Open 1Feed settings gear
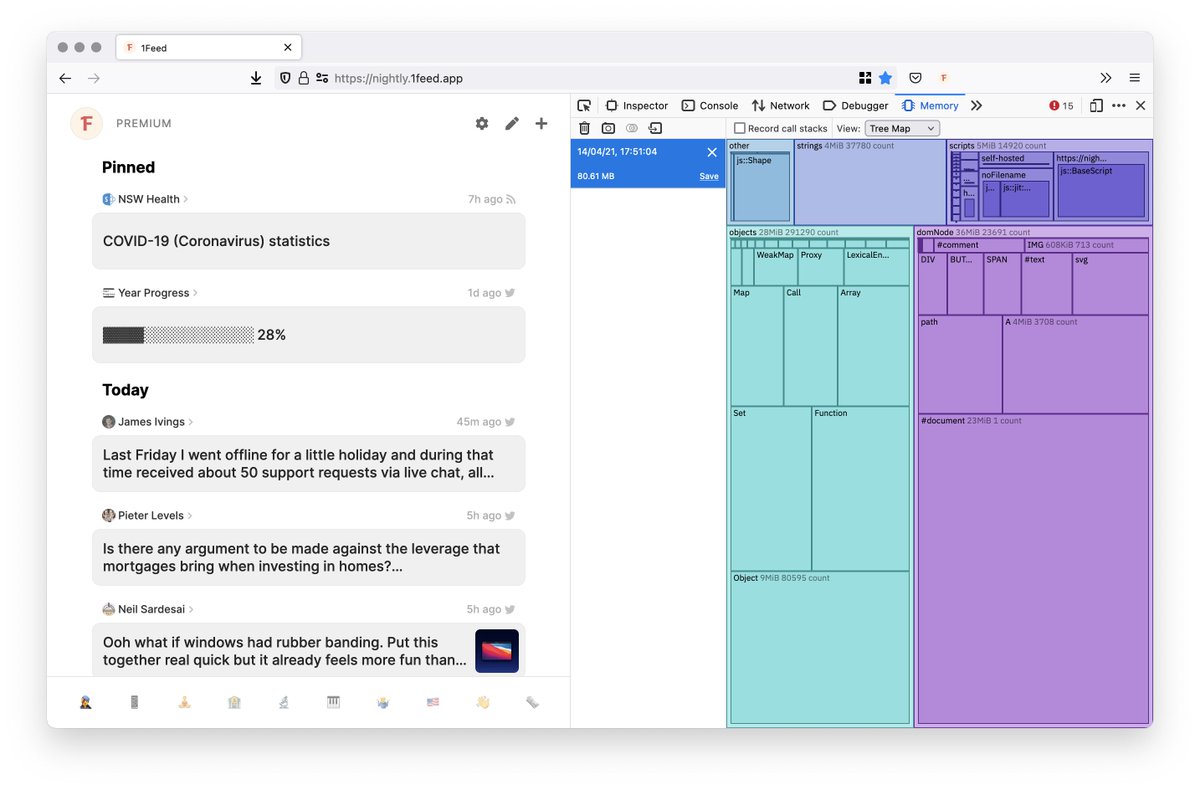This screenshot has height=790, width=1200. [482, 123]
